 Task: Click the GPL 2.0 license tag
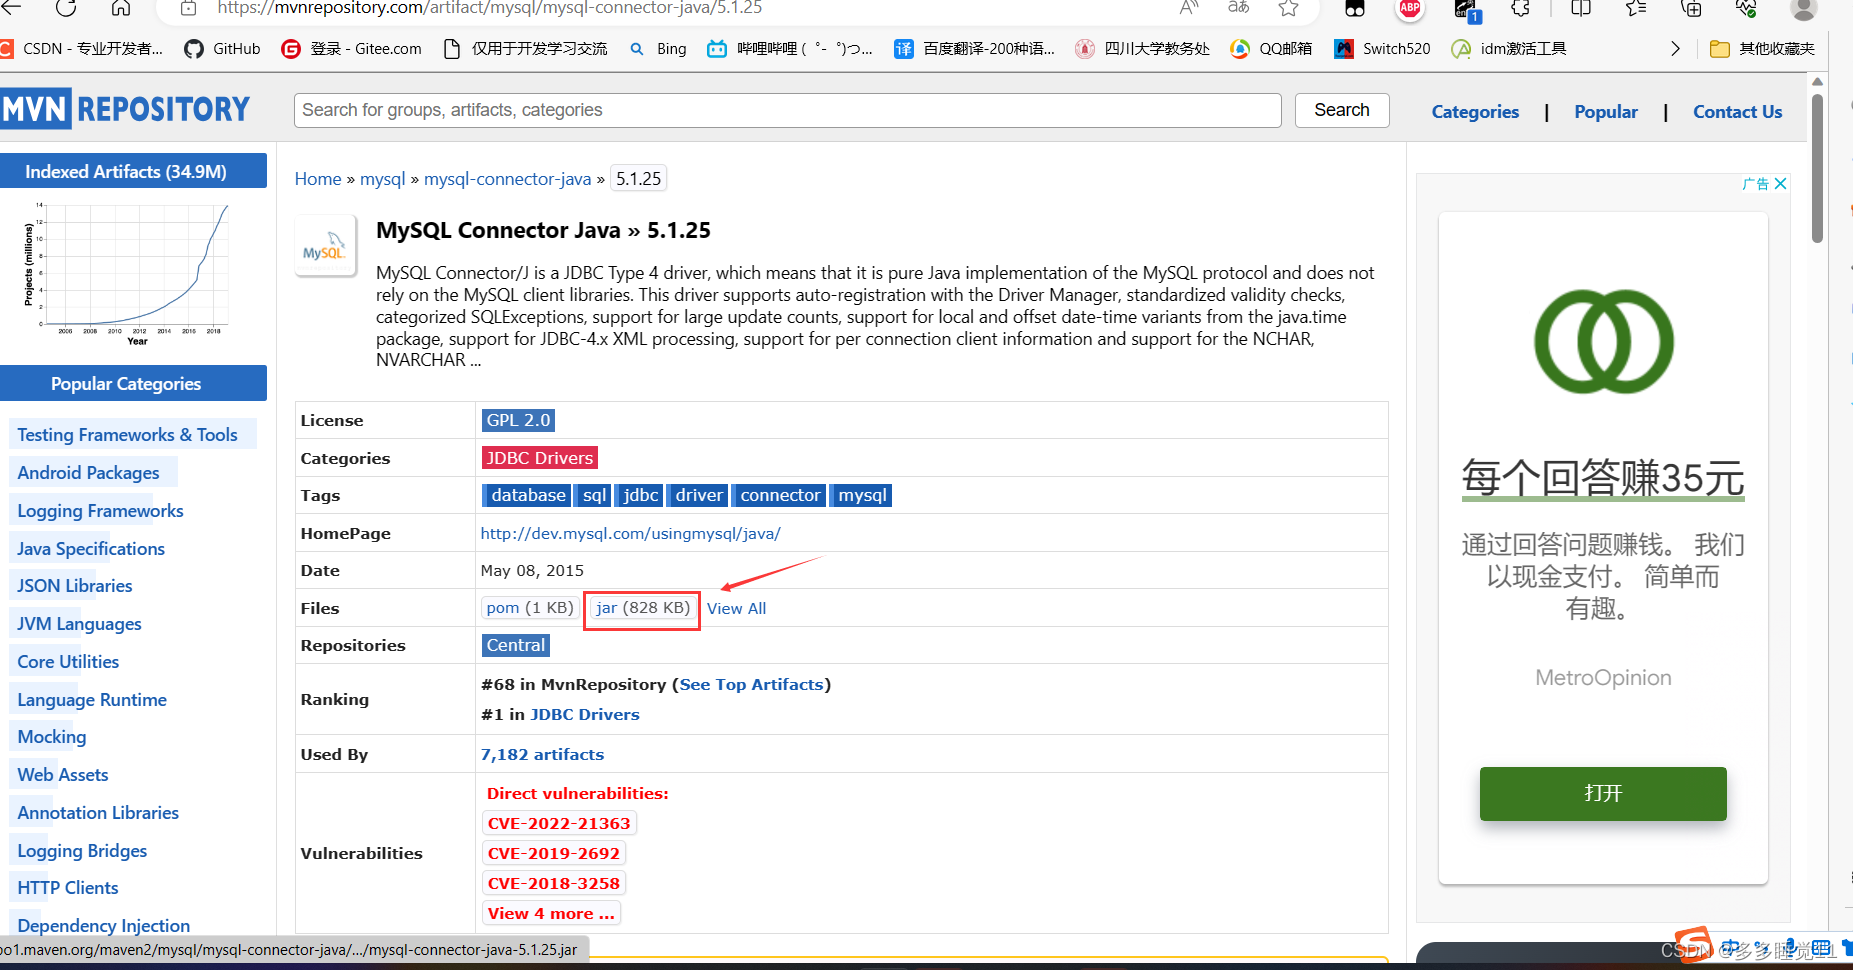518,420
